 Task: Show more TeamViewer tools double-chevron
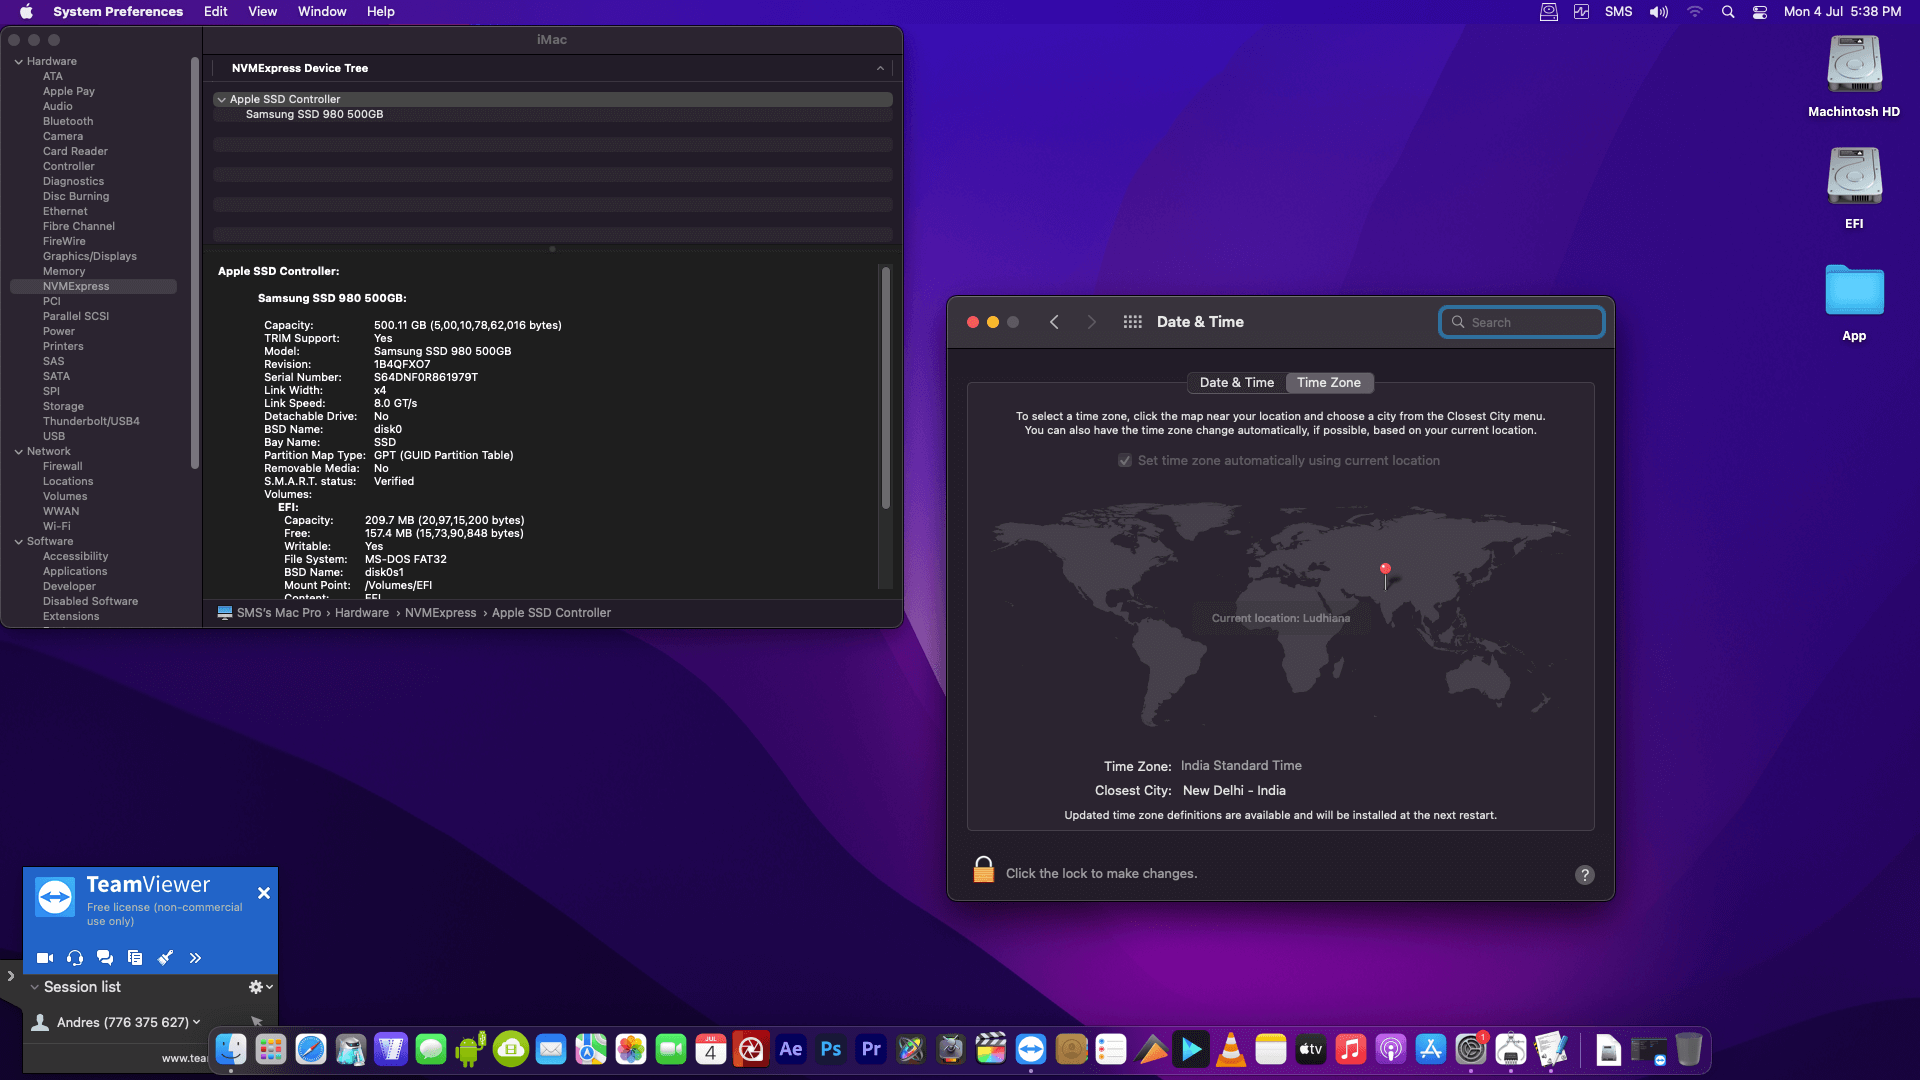[x=195, y=958]
